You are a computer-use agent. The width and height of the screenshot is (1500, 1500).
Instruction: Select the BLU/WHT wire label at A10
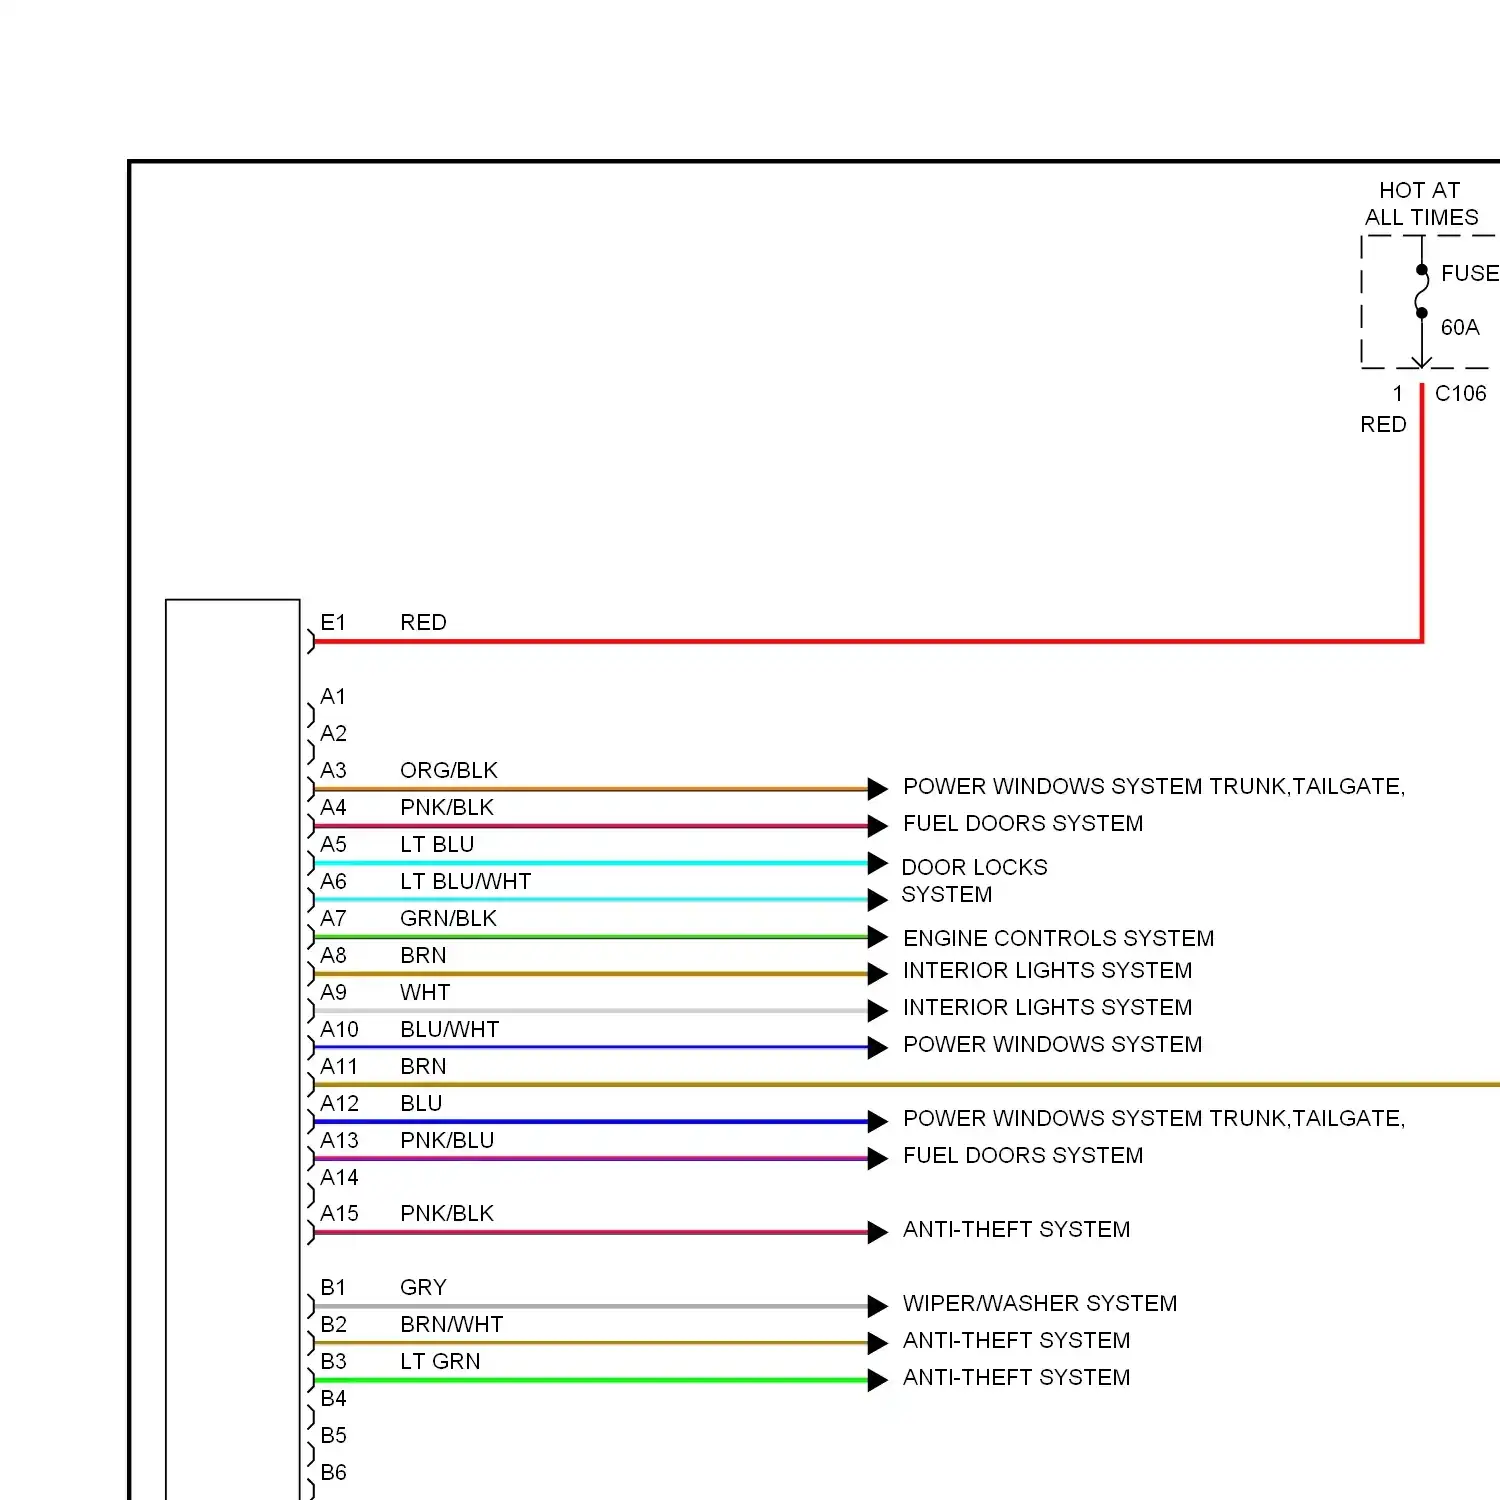[450, 1029]
